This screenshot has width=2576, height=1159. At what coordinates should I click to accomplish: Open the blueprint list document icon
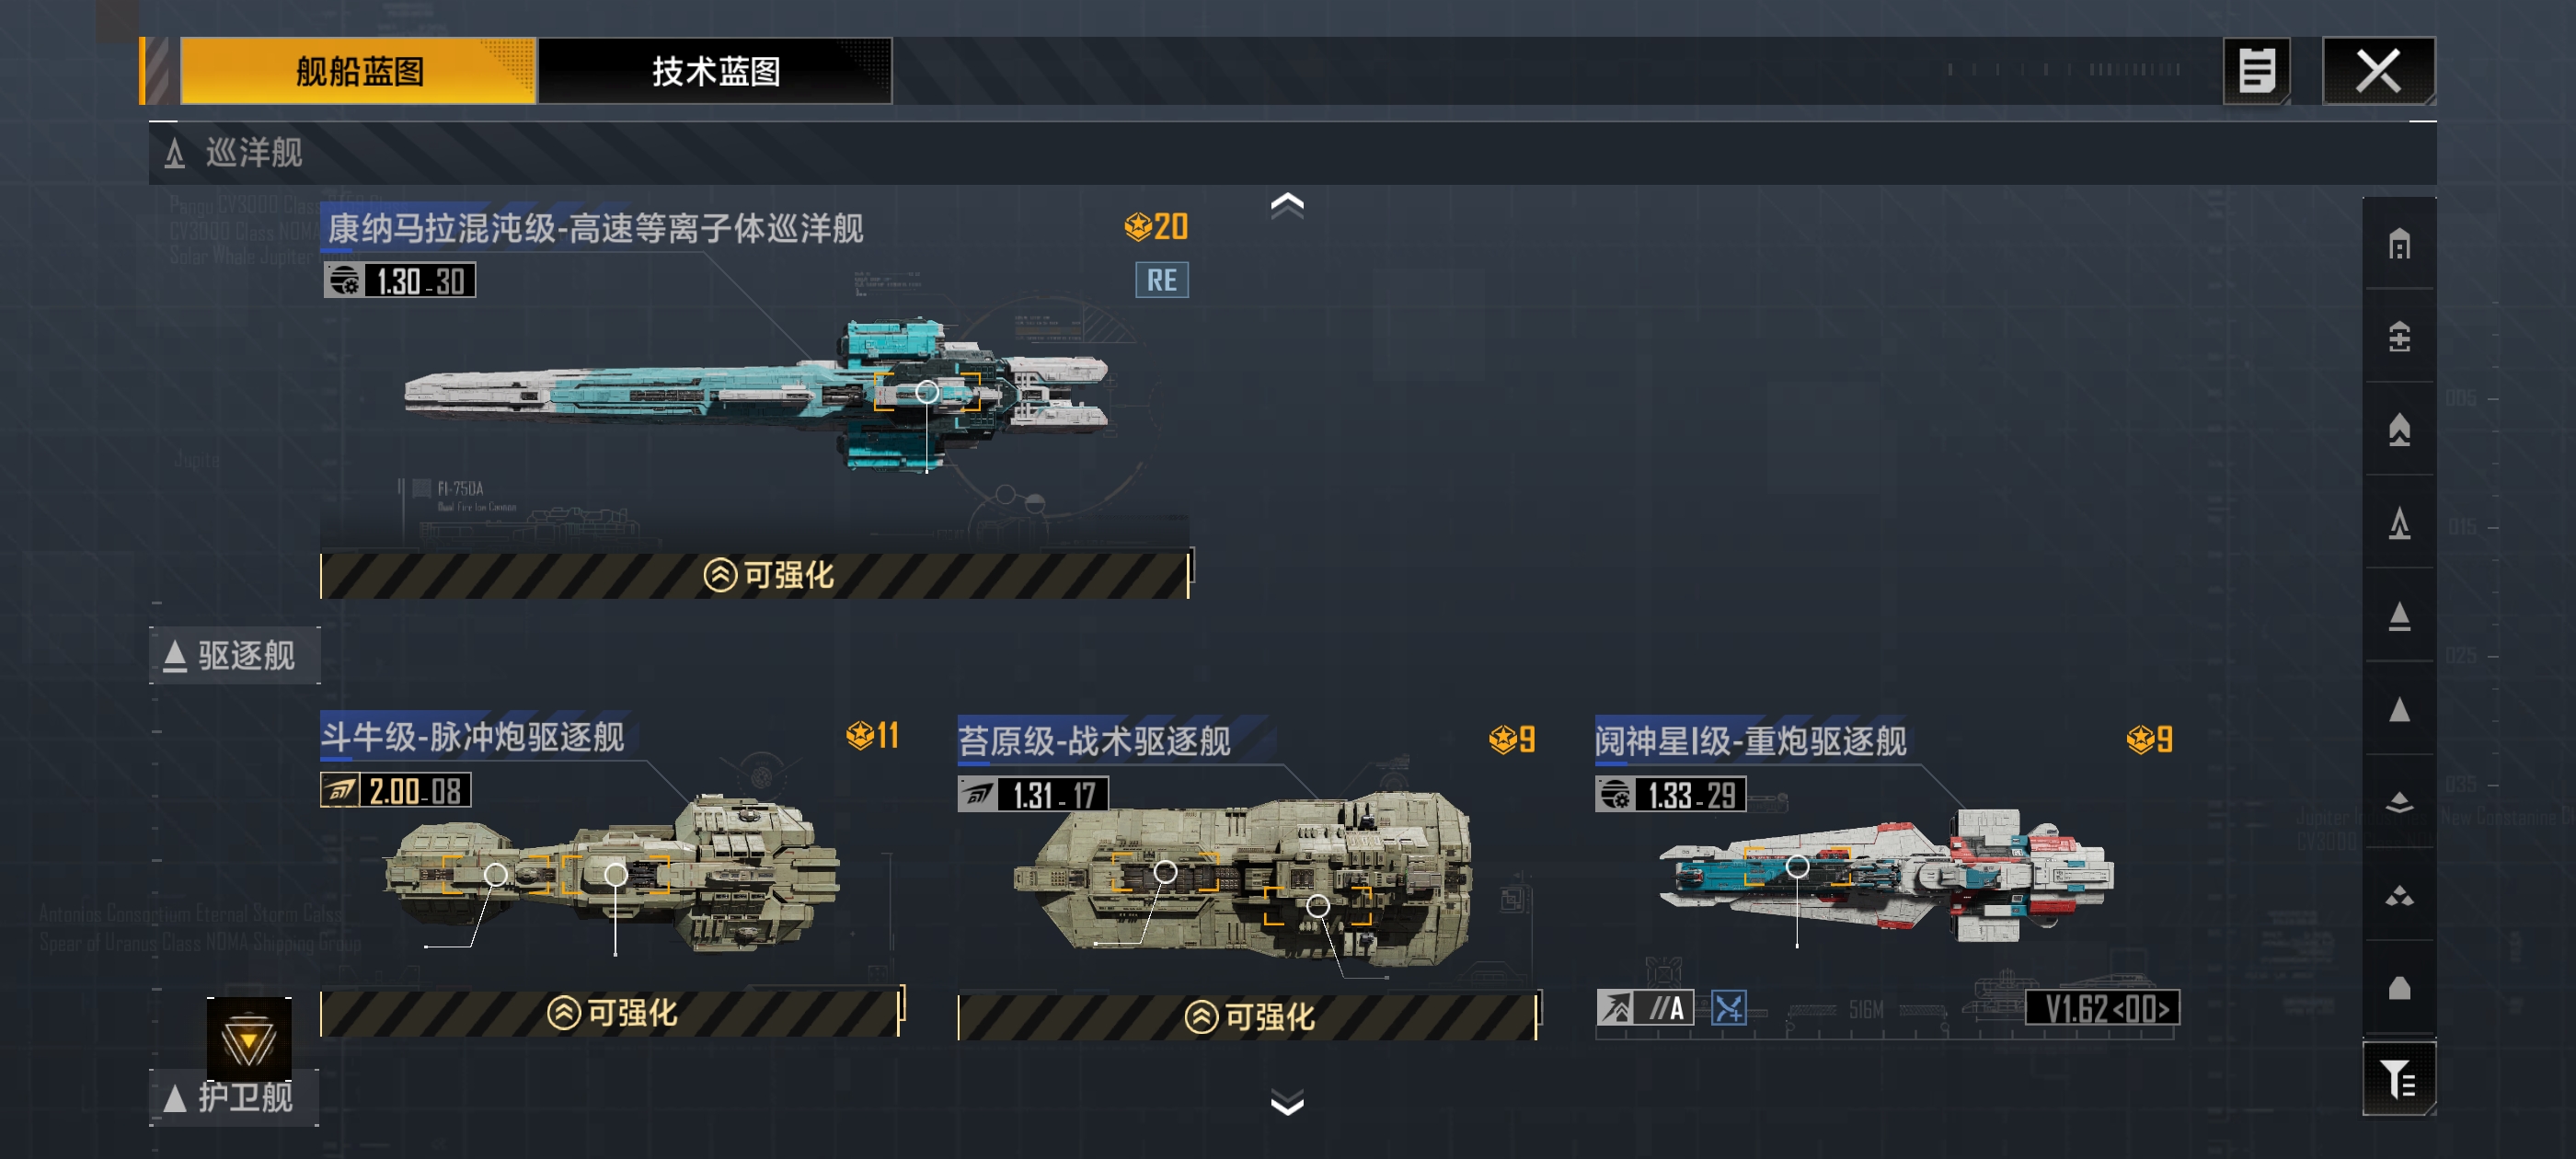coord(2256,71)
